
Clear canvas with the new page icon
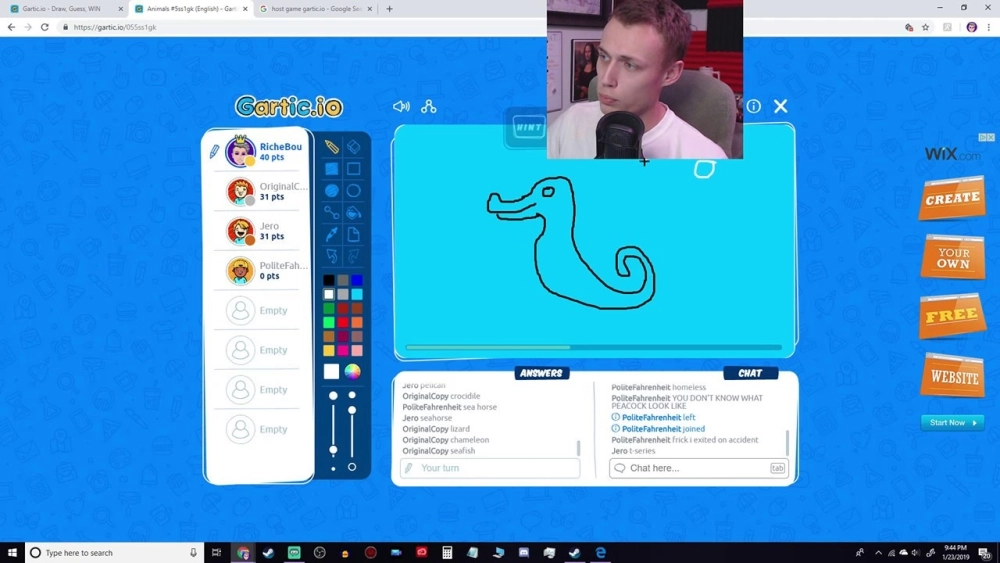click(354, 234)
